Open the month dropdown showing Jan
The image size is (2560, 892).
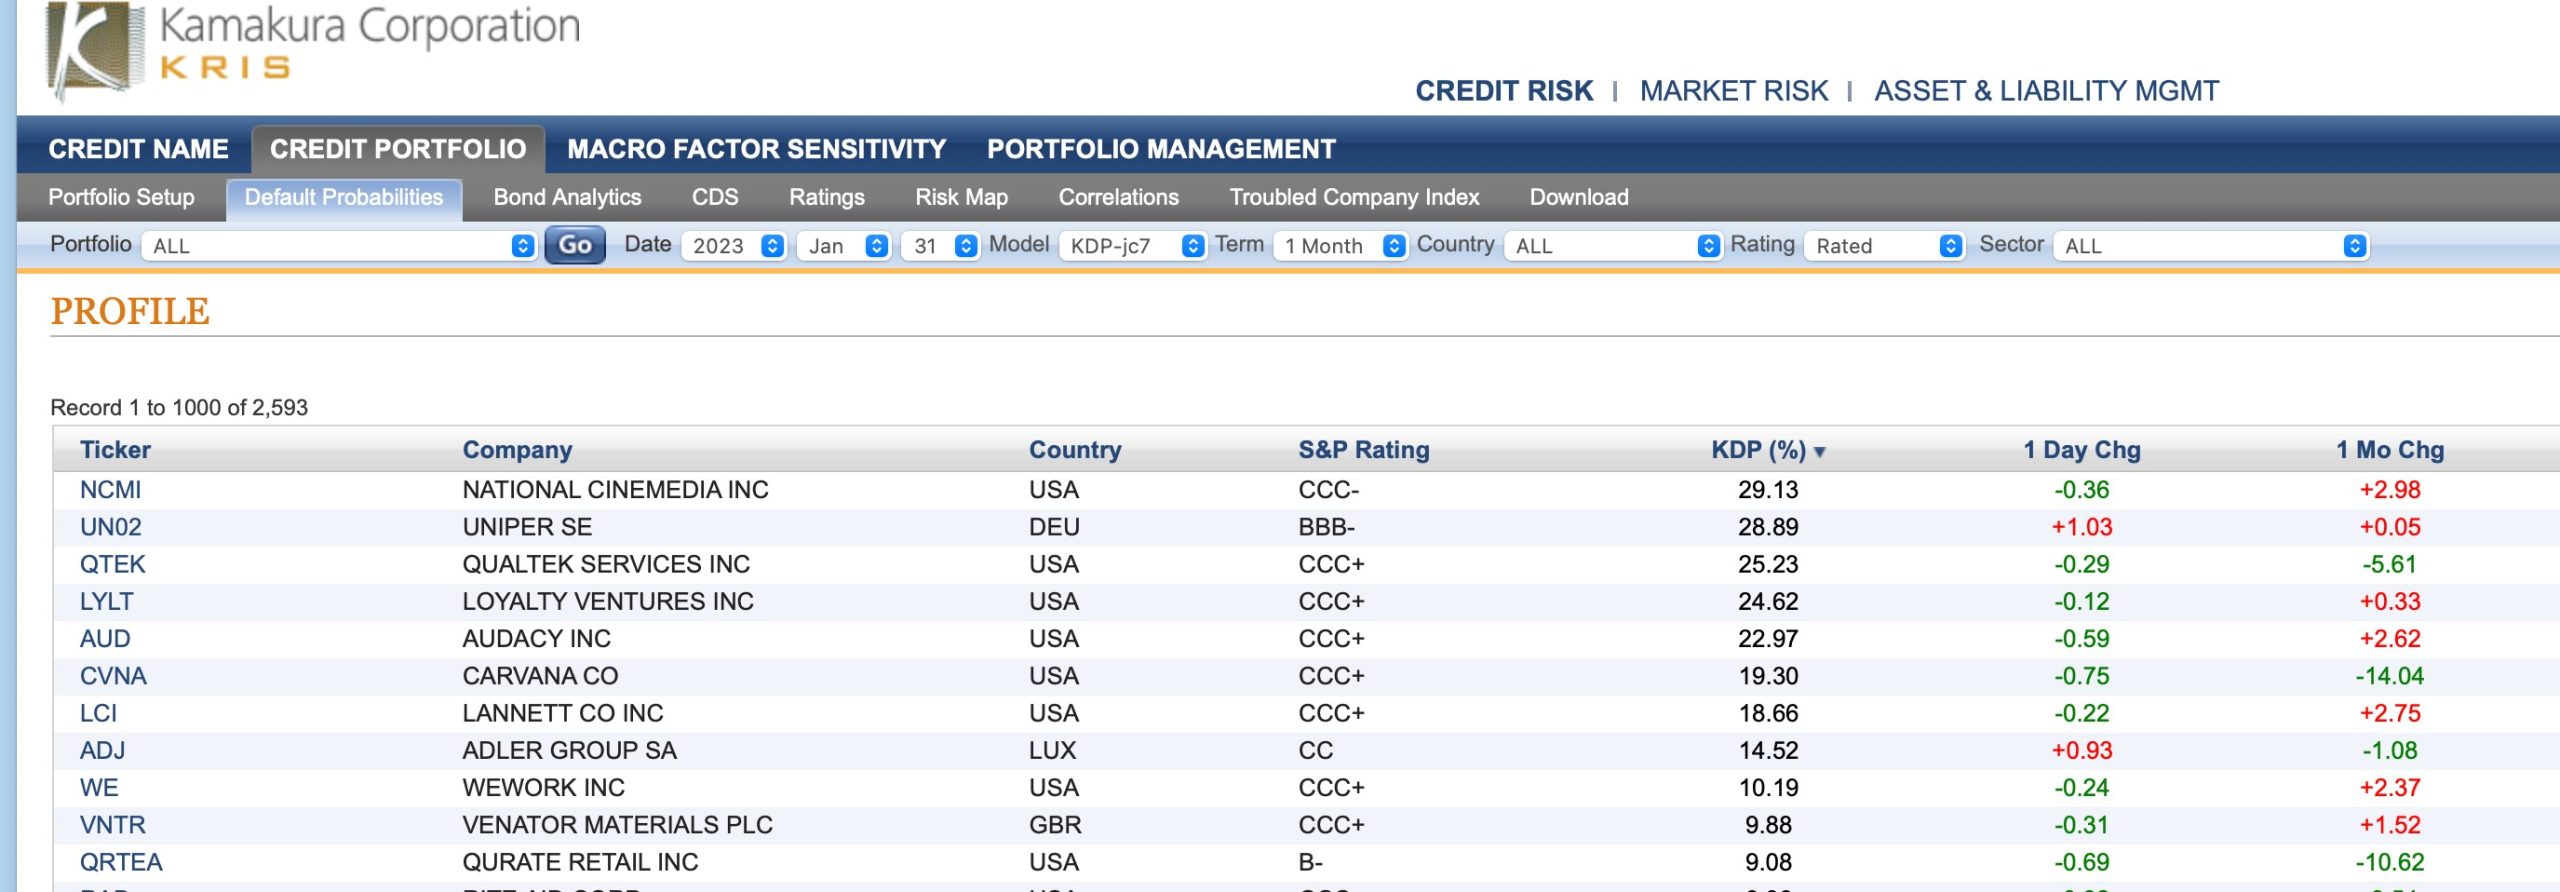coord(843,246)
